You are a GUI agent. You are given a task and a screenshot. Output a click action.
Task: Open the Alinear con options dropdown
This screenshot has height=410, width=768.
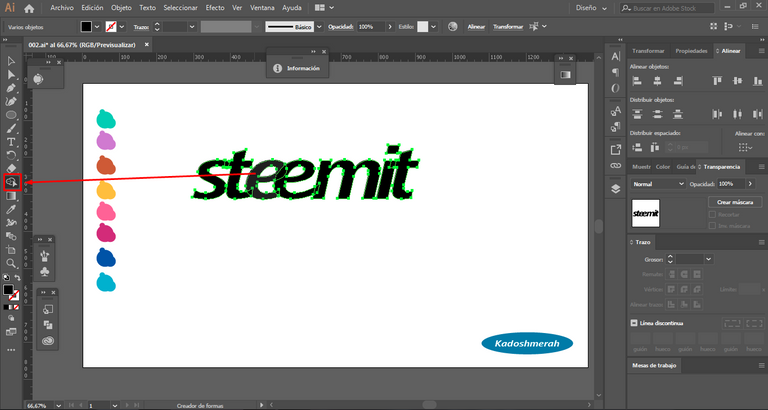745,147
